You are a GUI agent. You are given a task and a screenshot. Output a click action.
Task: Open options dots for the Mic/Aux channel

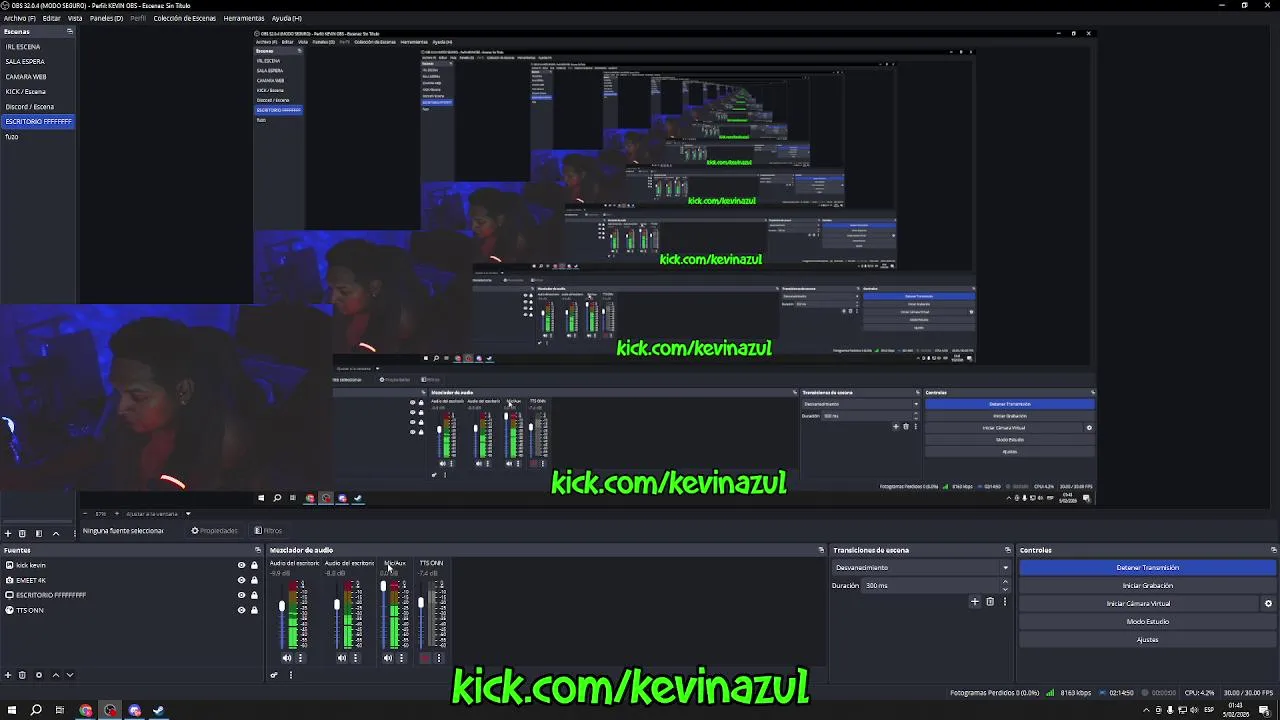point(401,658)
